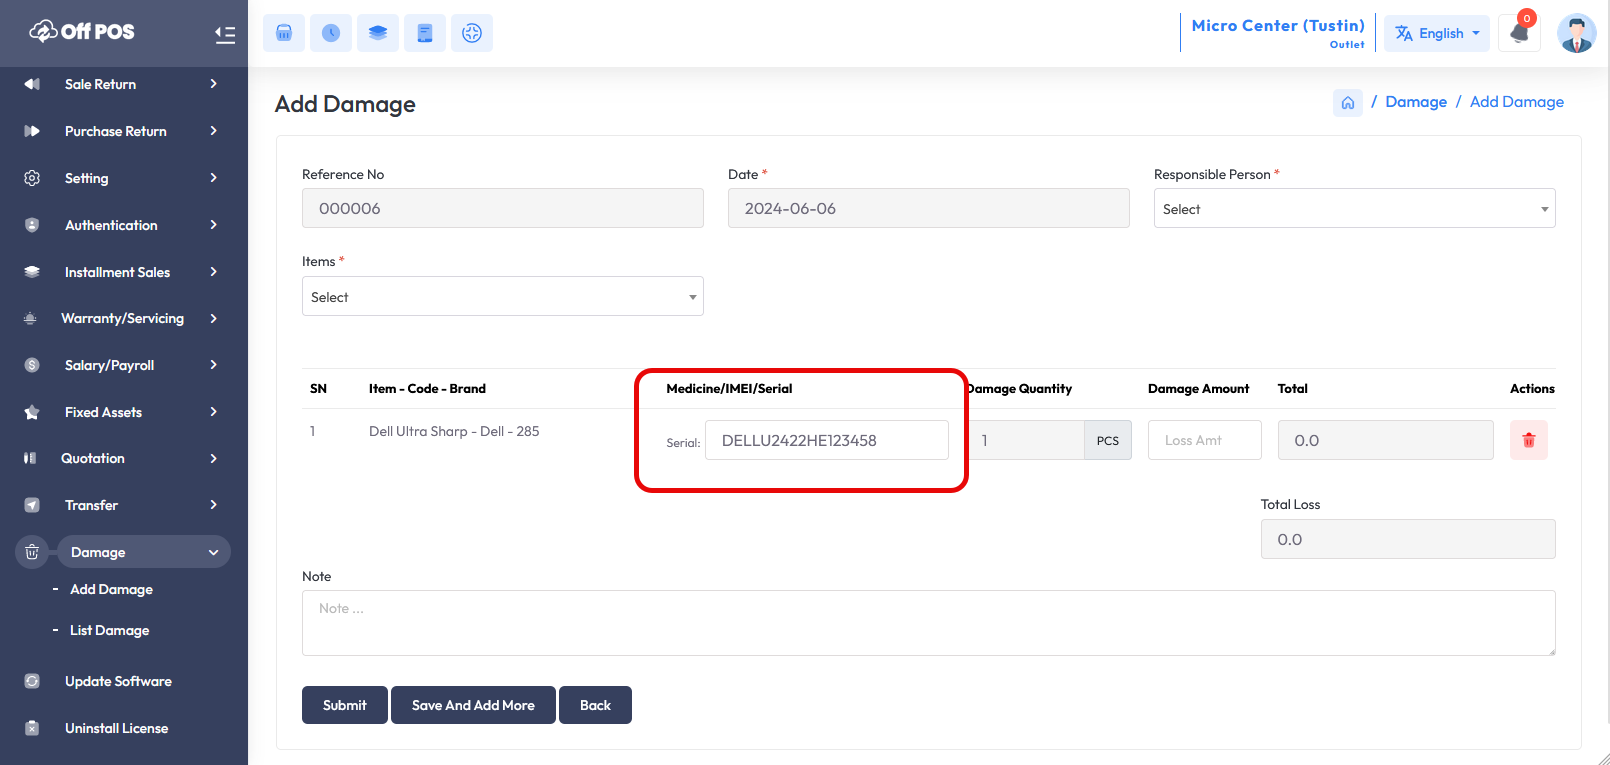Open List Damage in the sidebar

[110, 630]
